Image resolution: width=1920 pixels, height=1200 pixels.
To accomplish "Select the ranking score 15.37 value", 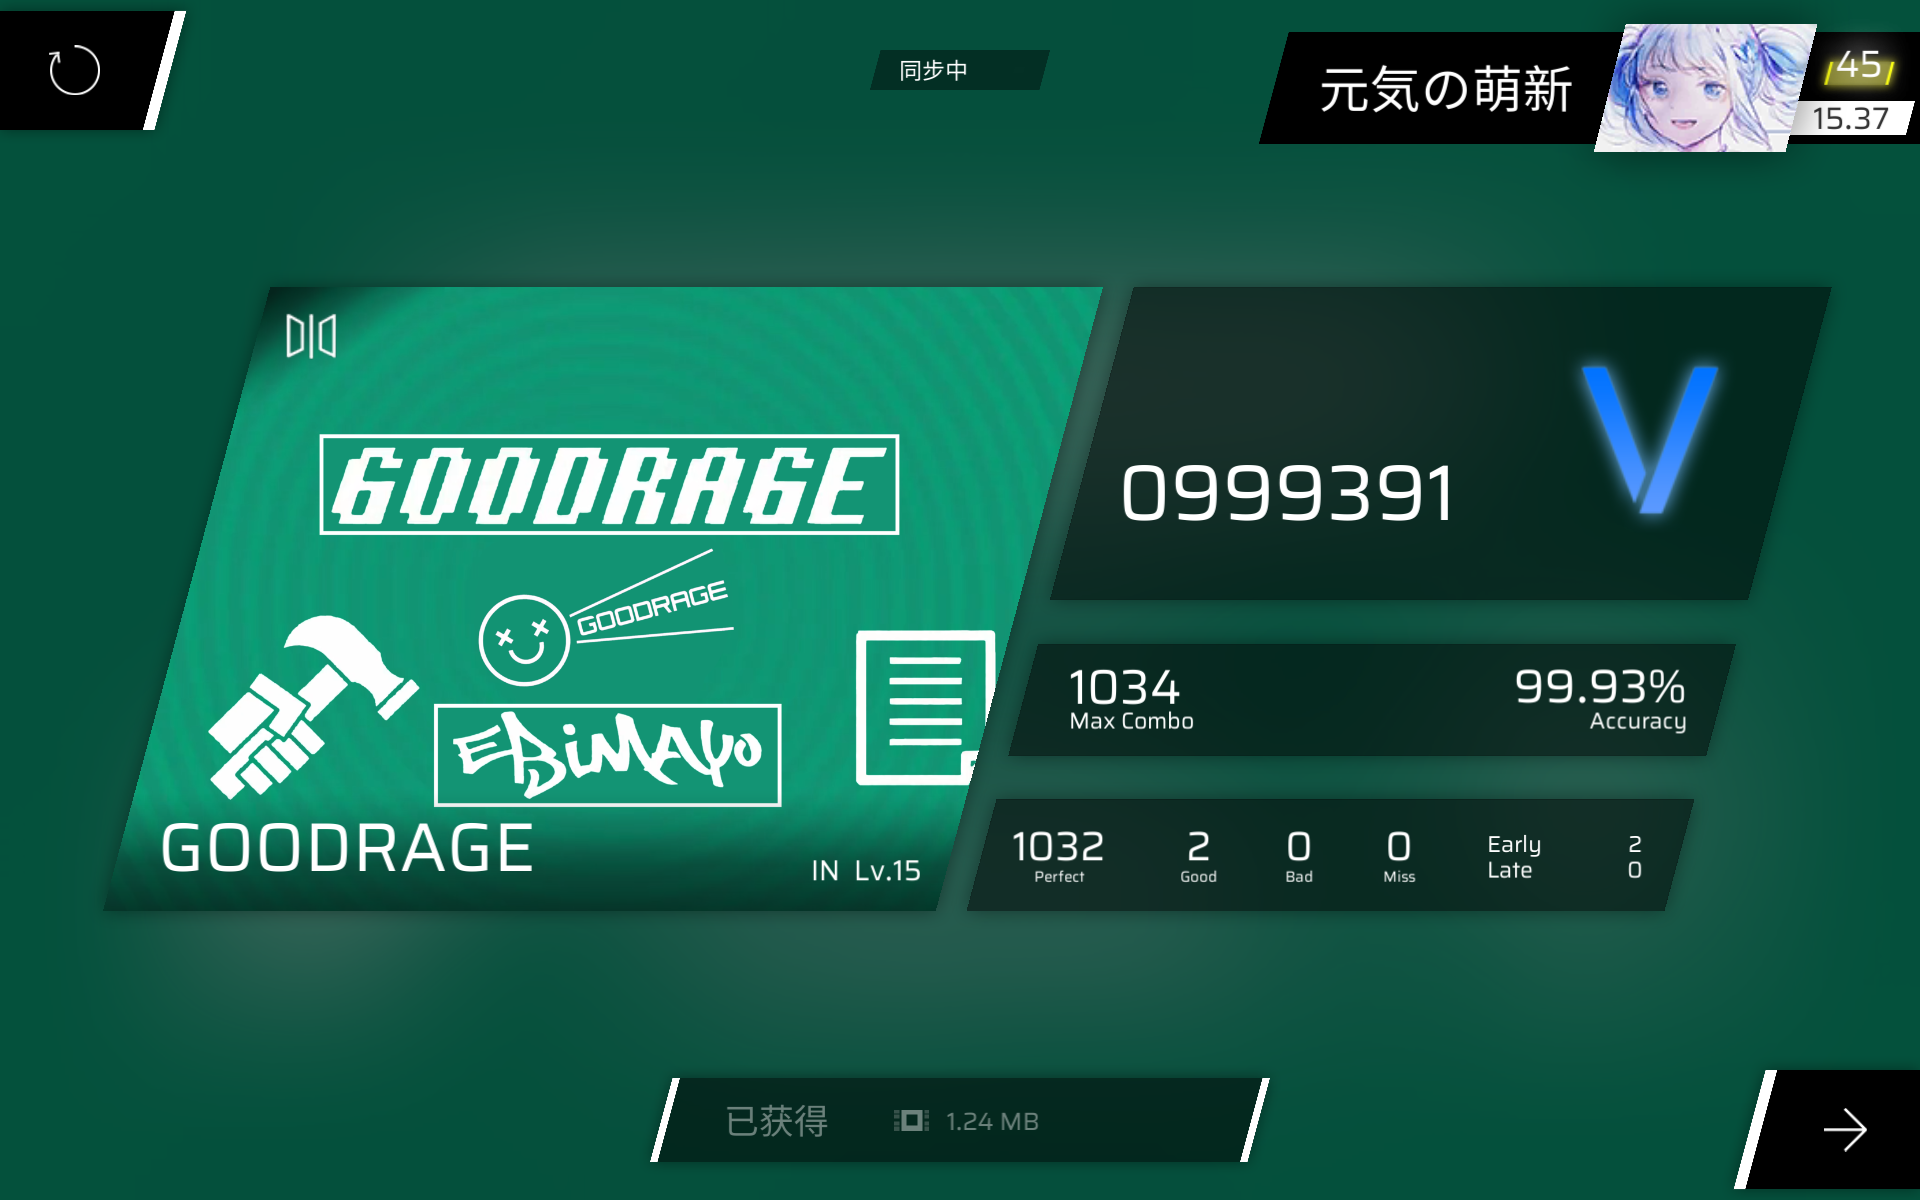I will point(1850,119).
